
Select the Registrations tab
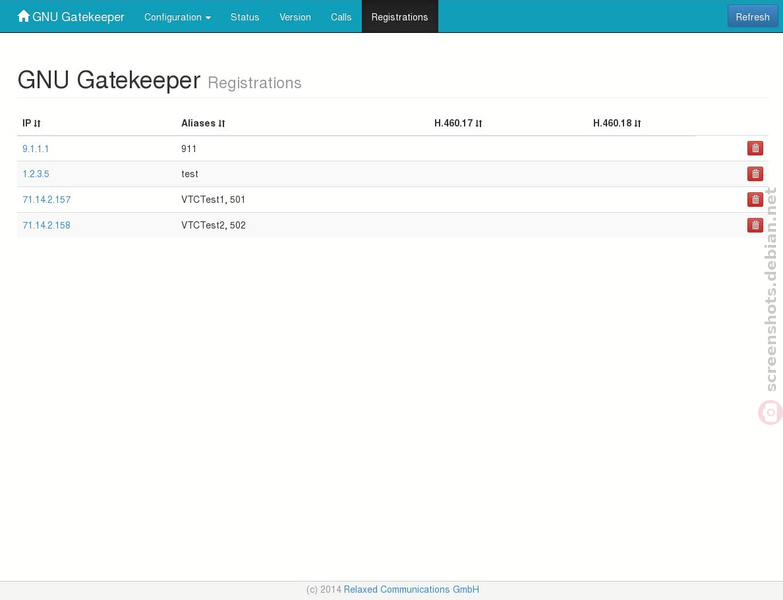399,17
